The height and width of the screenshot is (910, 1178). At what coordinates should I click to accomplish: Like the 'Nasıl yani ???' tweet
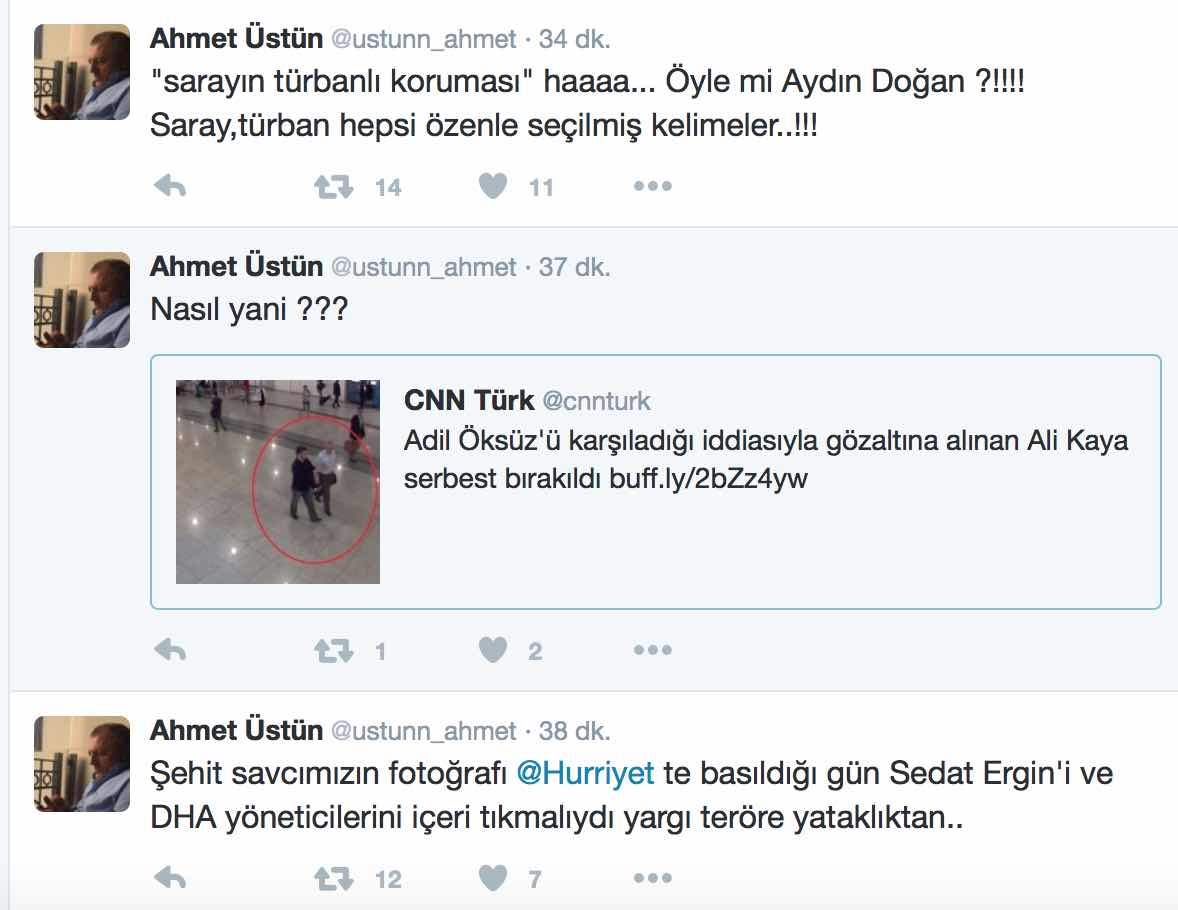click(x=493, y=651)
